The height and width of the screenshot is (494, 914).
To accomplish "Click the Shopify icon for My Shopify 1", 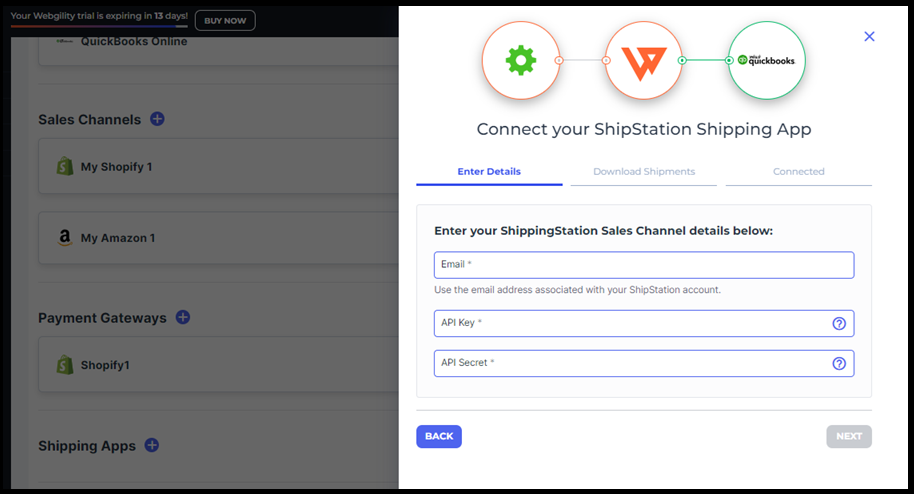I will (x=65, y=167).
